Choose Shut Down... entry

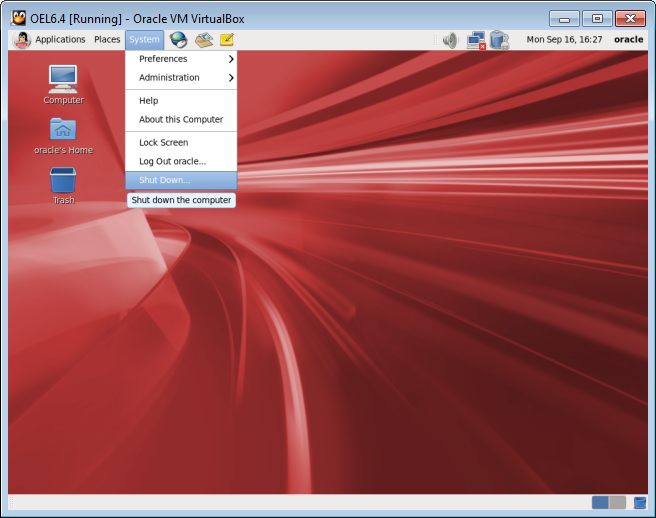(x=181, y=180)
